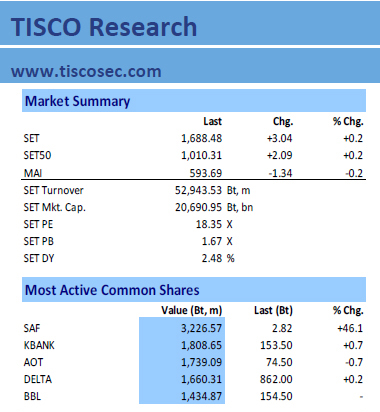
Task: Click the KBANK stock symbol
Action: click(x=39, y=345)
